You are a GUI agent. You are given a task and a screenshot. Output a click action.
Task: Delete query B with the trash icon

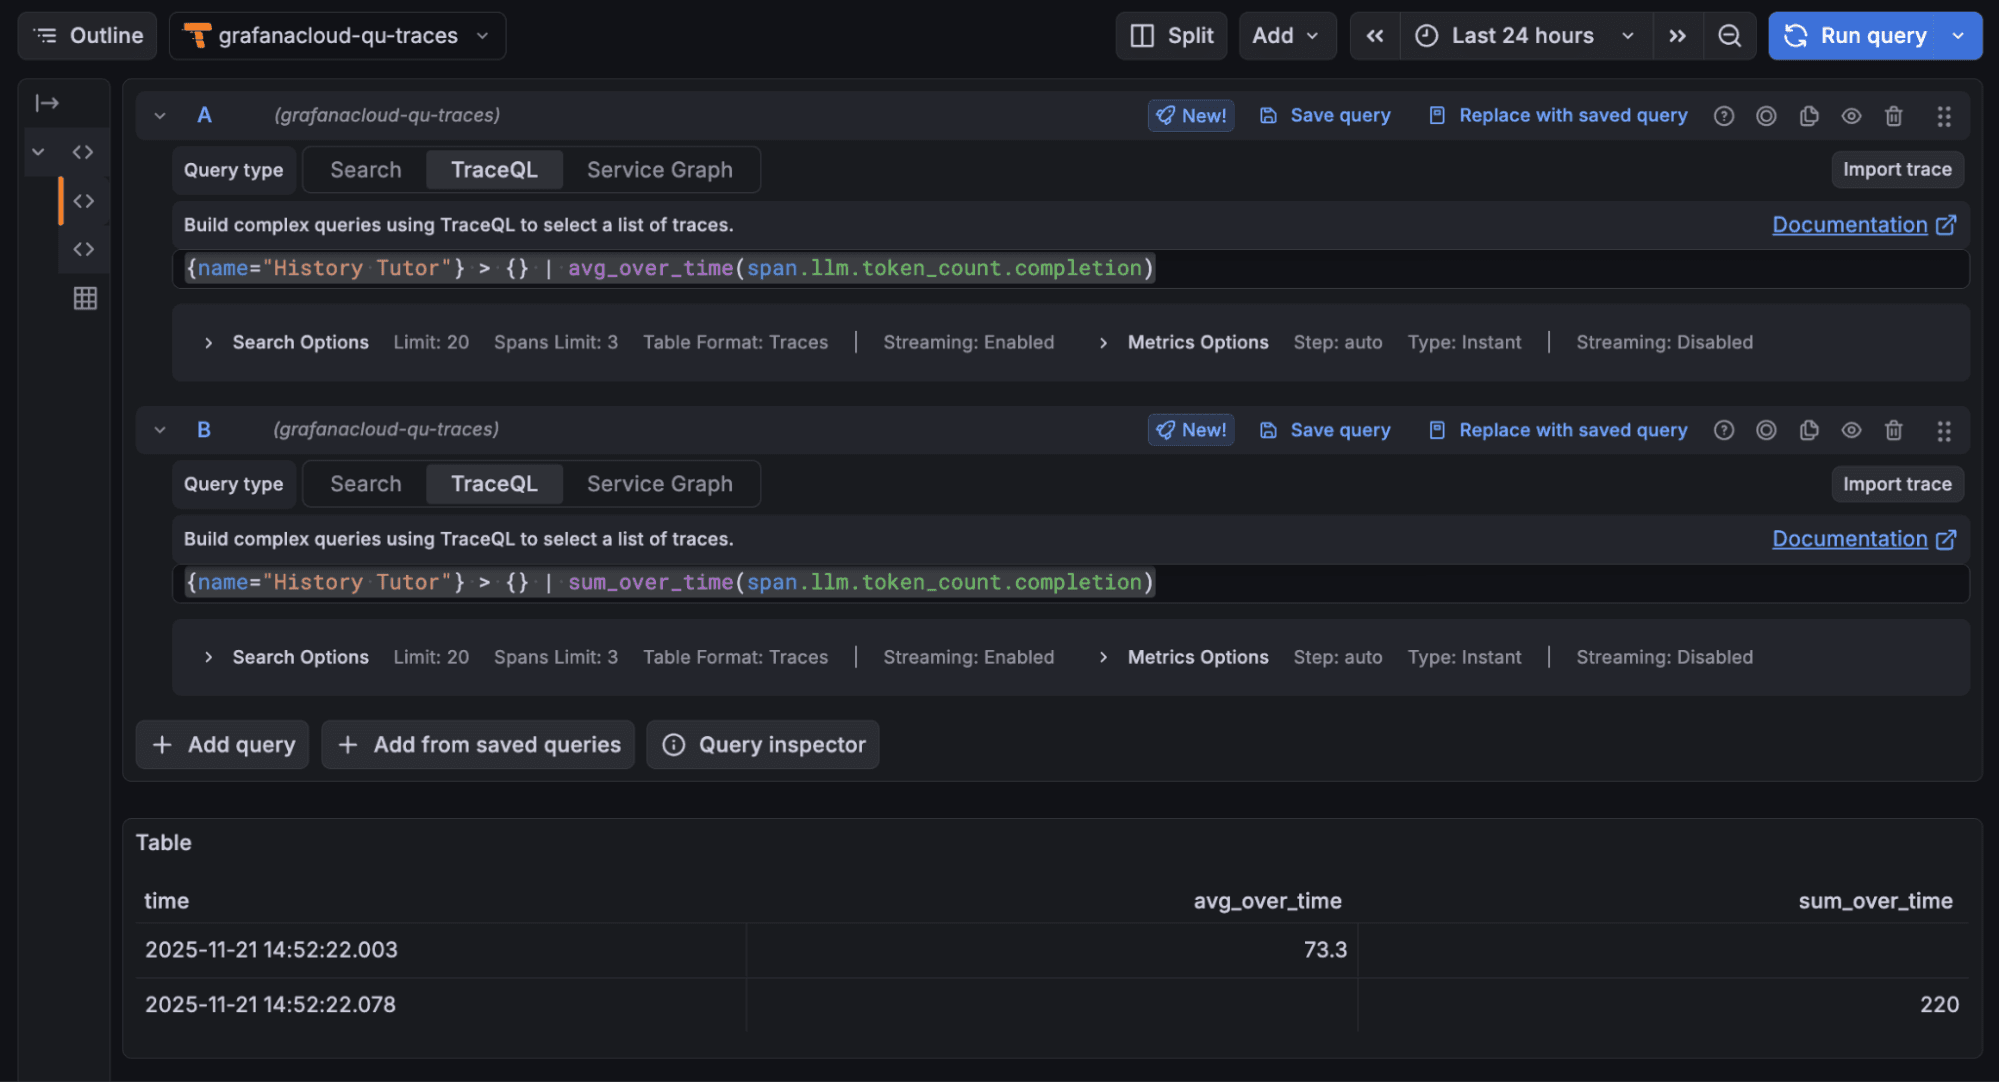(x=1893, y=429)
